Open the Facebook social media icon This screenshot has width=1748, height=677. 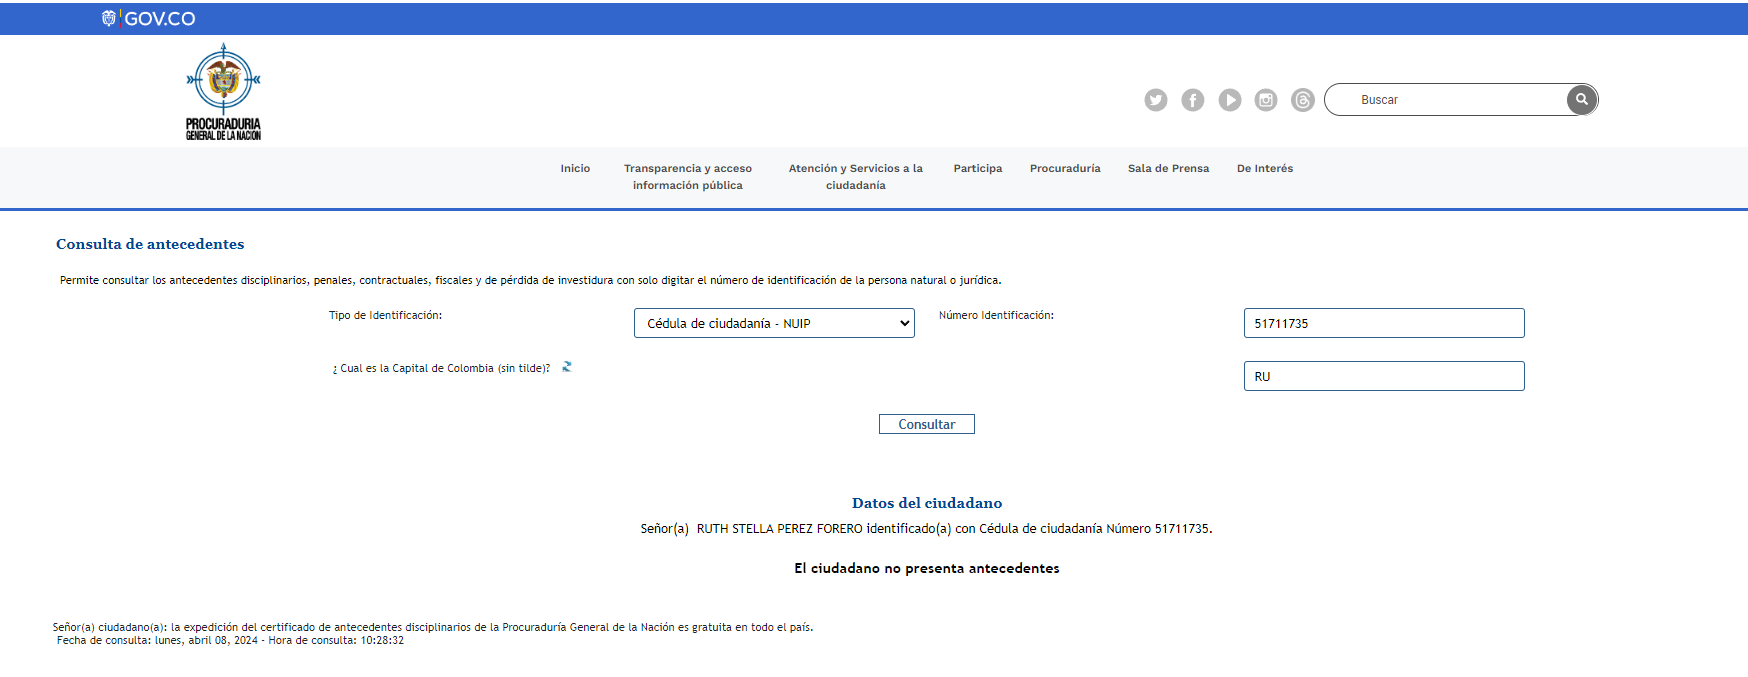[1192, 100]
